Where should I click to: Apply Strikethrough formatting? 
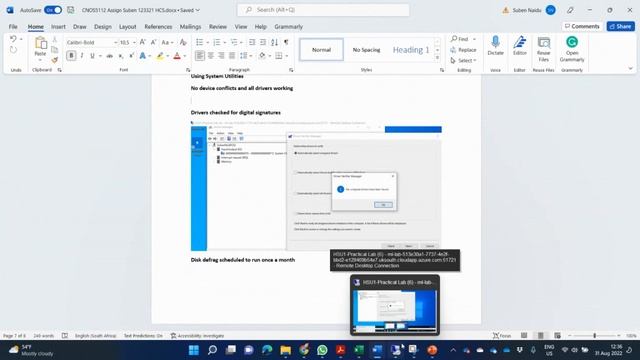[x=110, y=56]
